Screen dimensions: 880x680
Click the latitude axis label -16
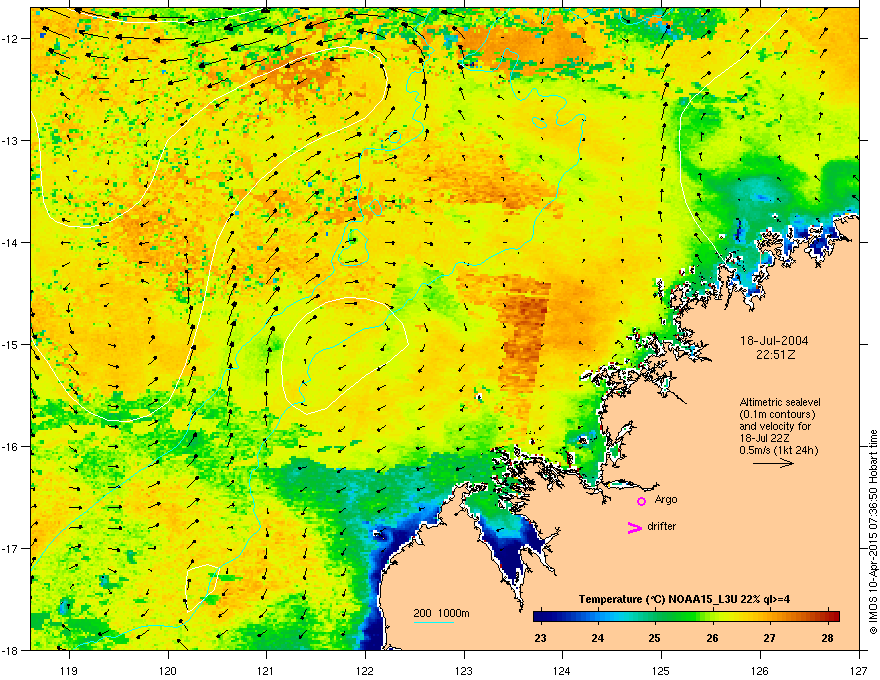(x=11, y=447)
